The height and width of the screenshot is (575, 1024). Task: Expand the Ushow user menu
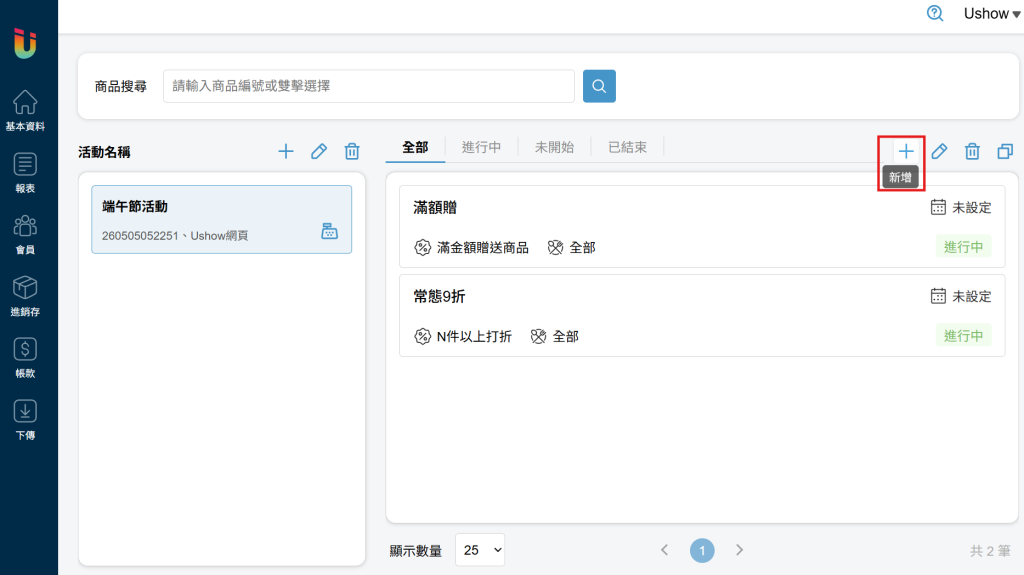[x=991, y=13]
